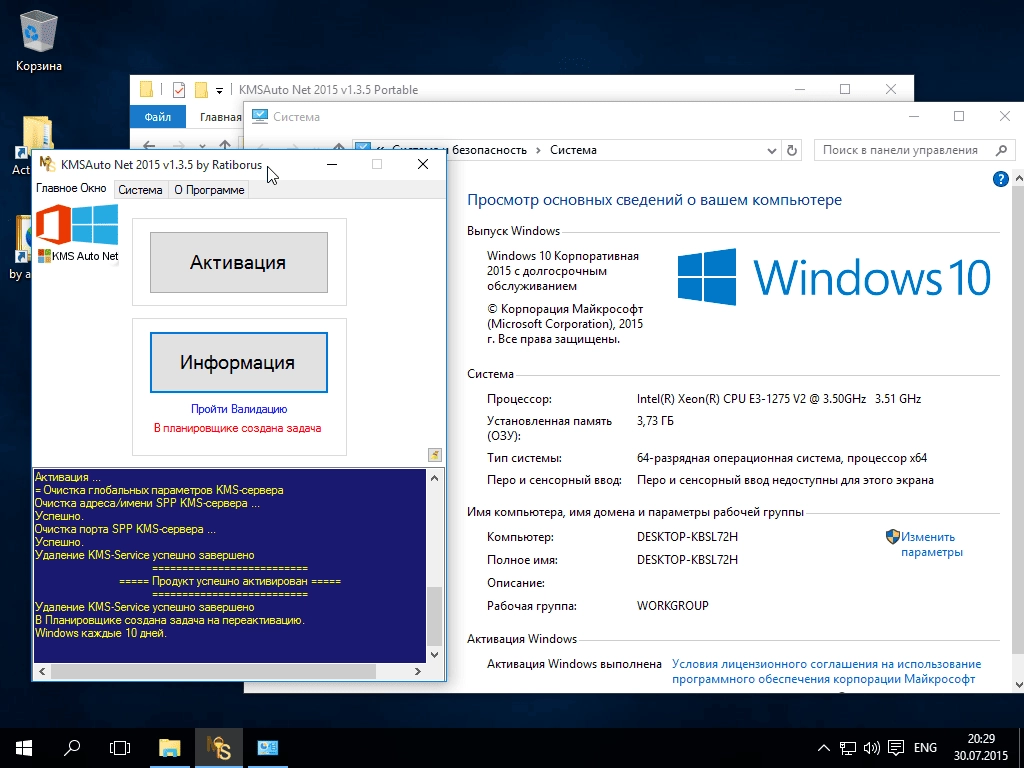
Task: Expand the quick access toolbar dropdown in Explorer
Action: coord(219,90)
